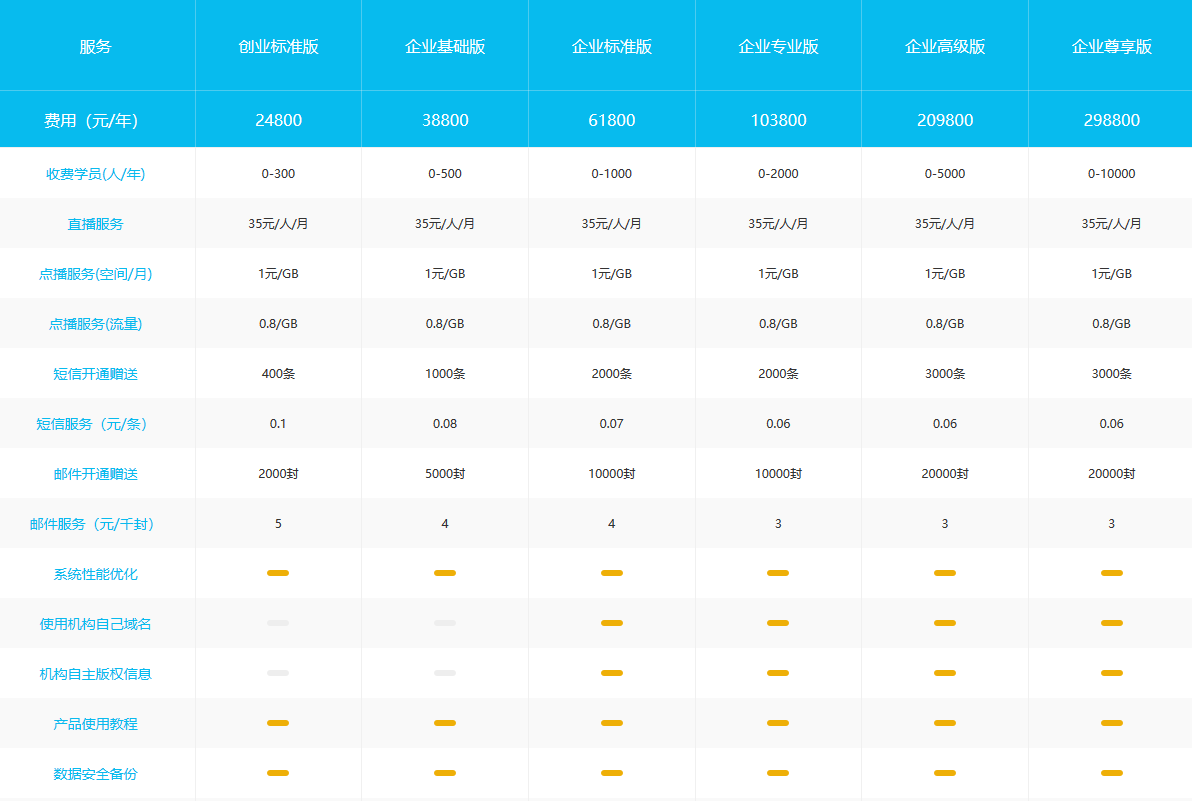The image size is (1192, 801).
Task: Click the 数据安全备份 orange mark under 企业专业版
Action: pyautogui.click(x=778, y=773)
